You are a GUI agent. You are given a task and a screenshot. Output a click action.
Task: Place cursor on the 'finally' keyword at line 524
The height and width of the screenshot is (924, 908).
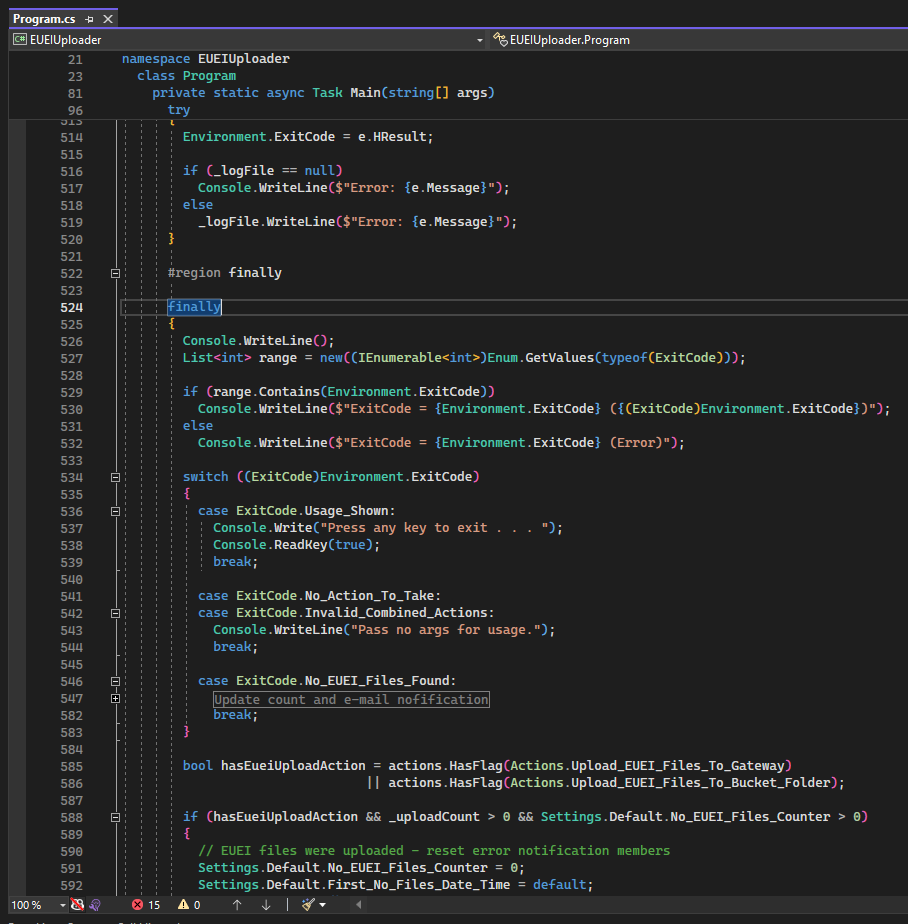[x=194, y=307]
